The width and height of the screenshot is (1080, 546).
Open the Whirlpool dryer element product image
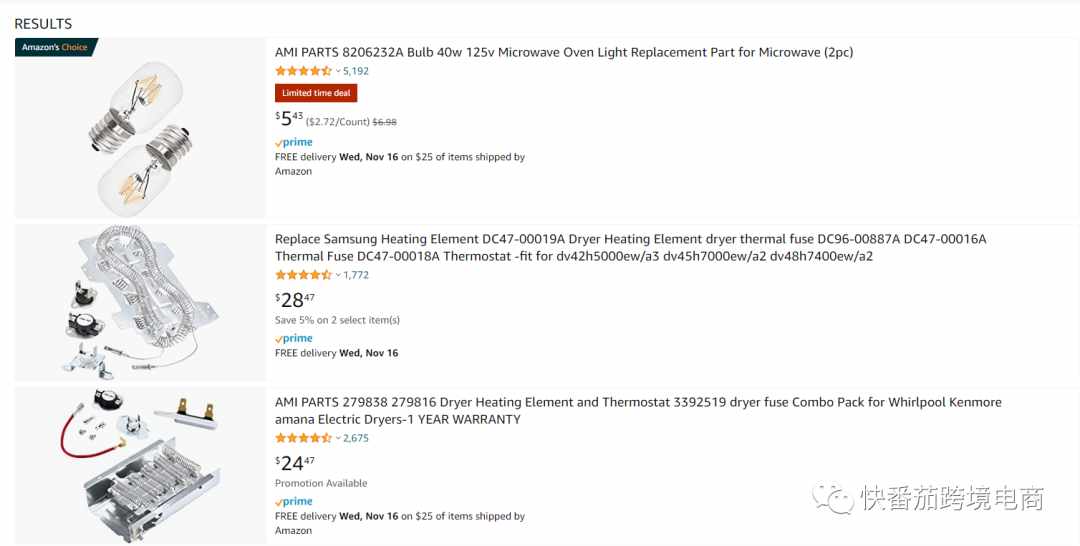141,466
